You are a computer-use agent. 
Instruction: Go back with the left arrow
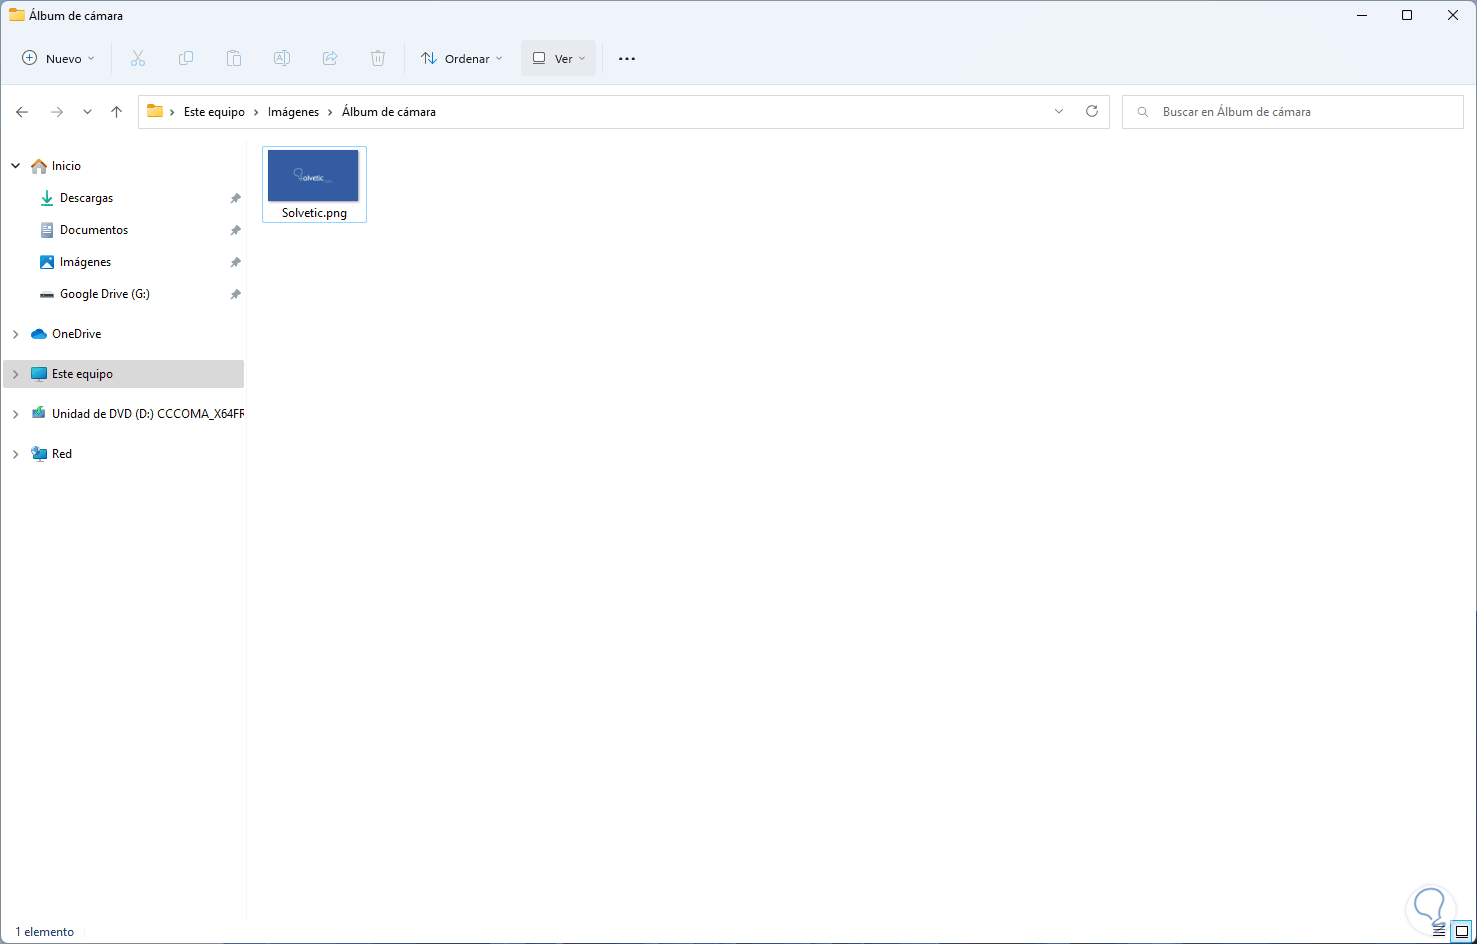point(22,112)
